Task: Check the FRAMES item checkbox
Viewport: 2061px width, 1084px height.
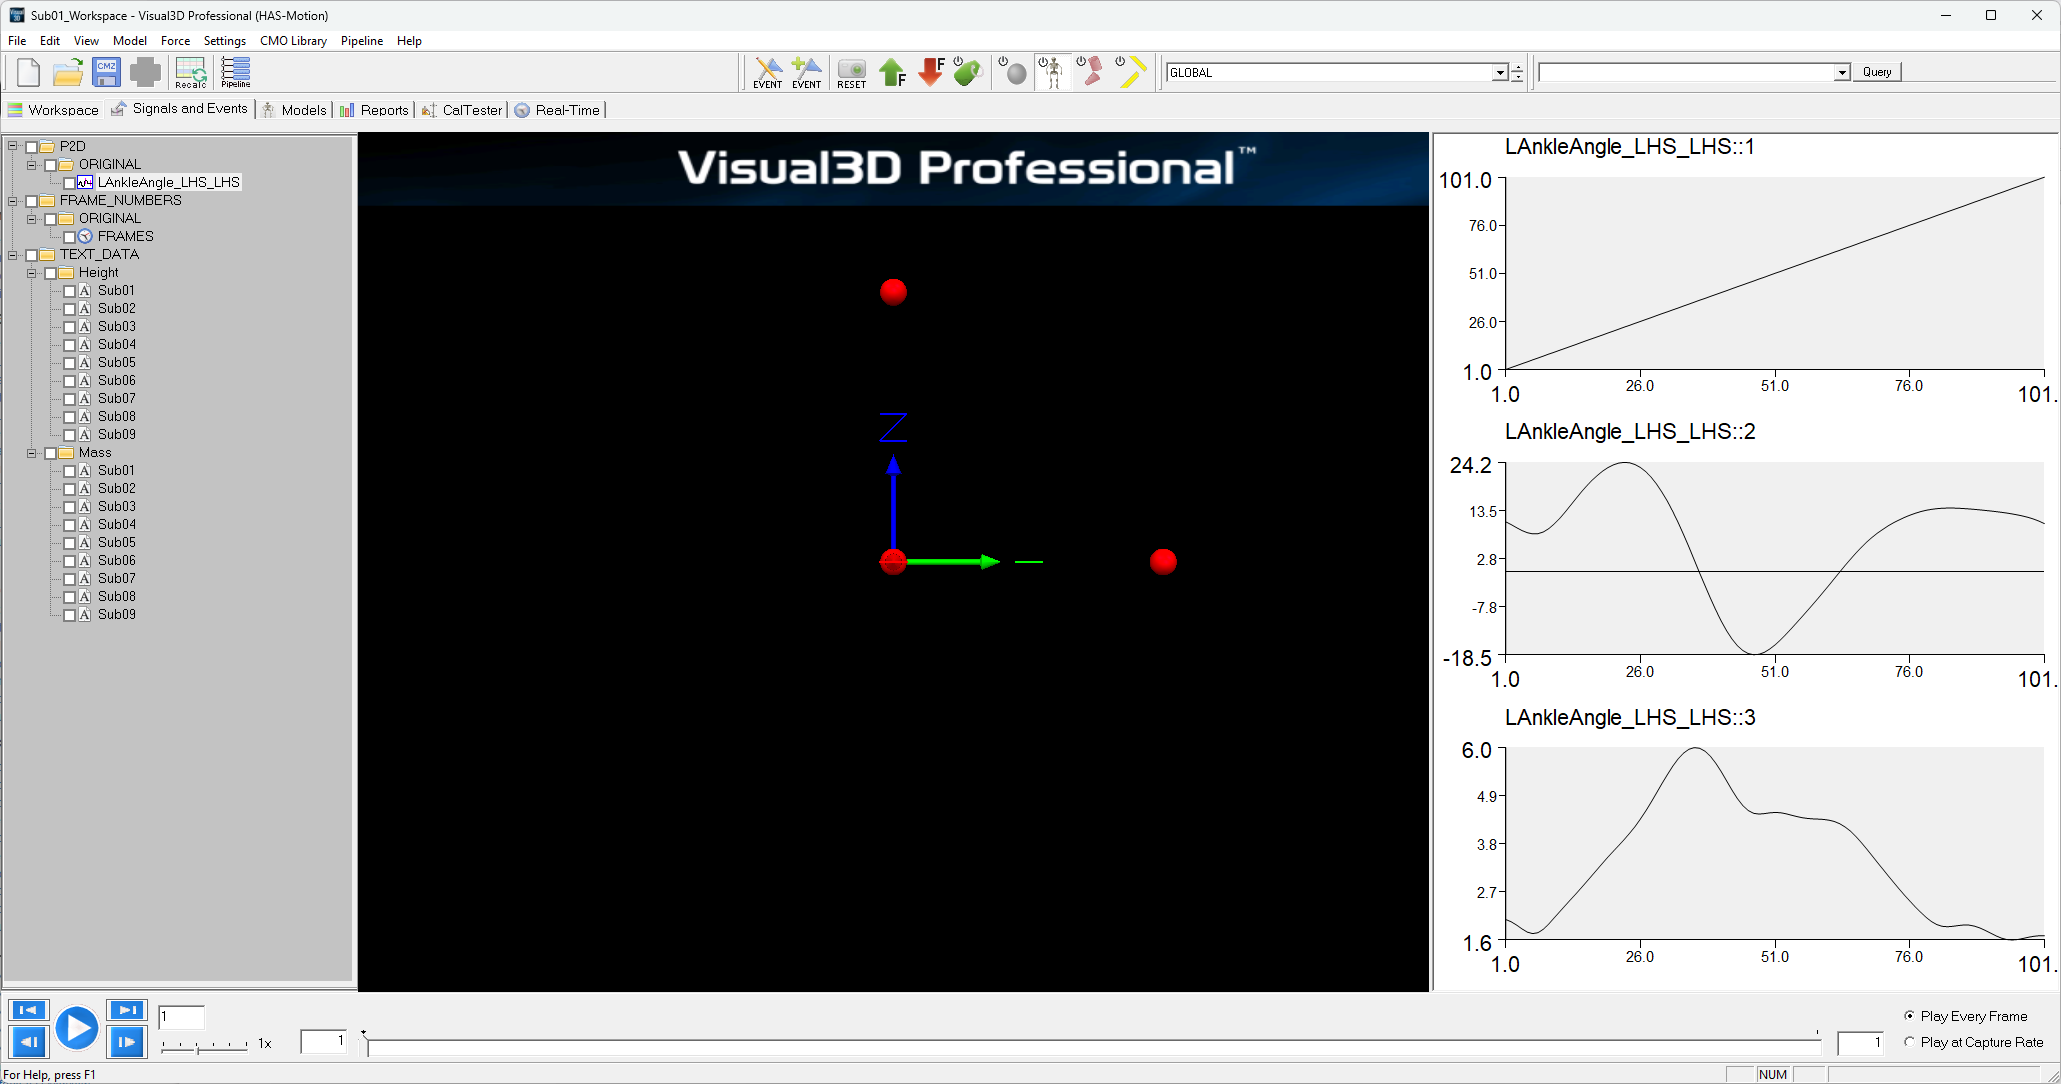Action: pyautogui.click(x=69, y=236)
